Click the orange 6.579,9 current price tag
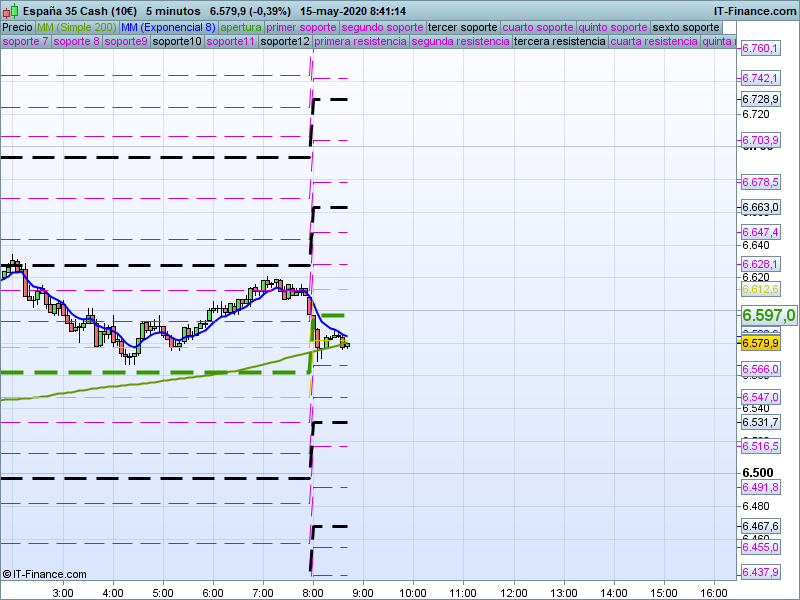 point(760,344)
